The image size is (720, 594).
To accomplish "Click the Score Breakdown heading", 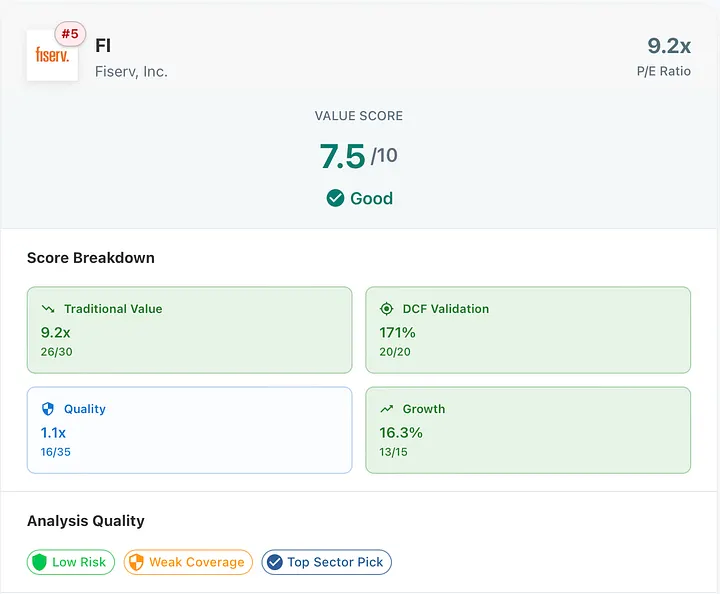I will click(91, 258).
